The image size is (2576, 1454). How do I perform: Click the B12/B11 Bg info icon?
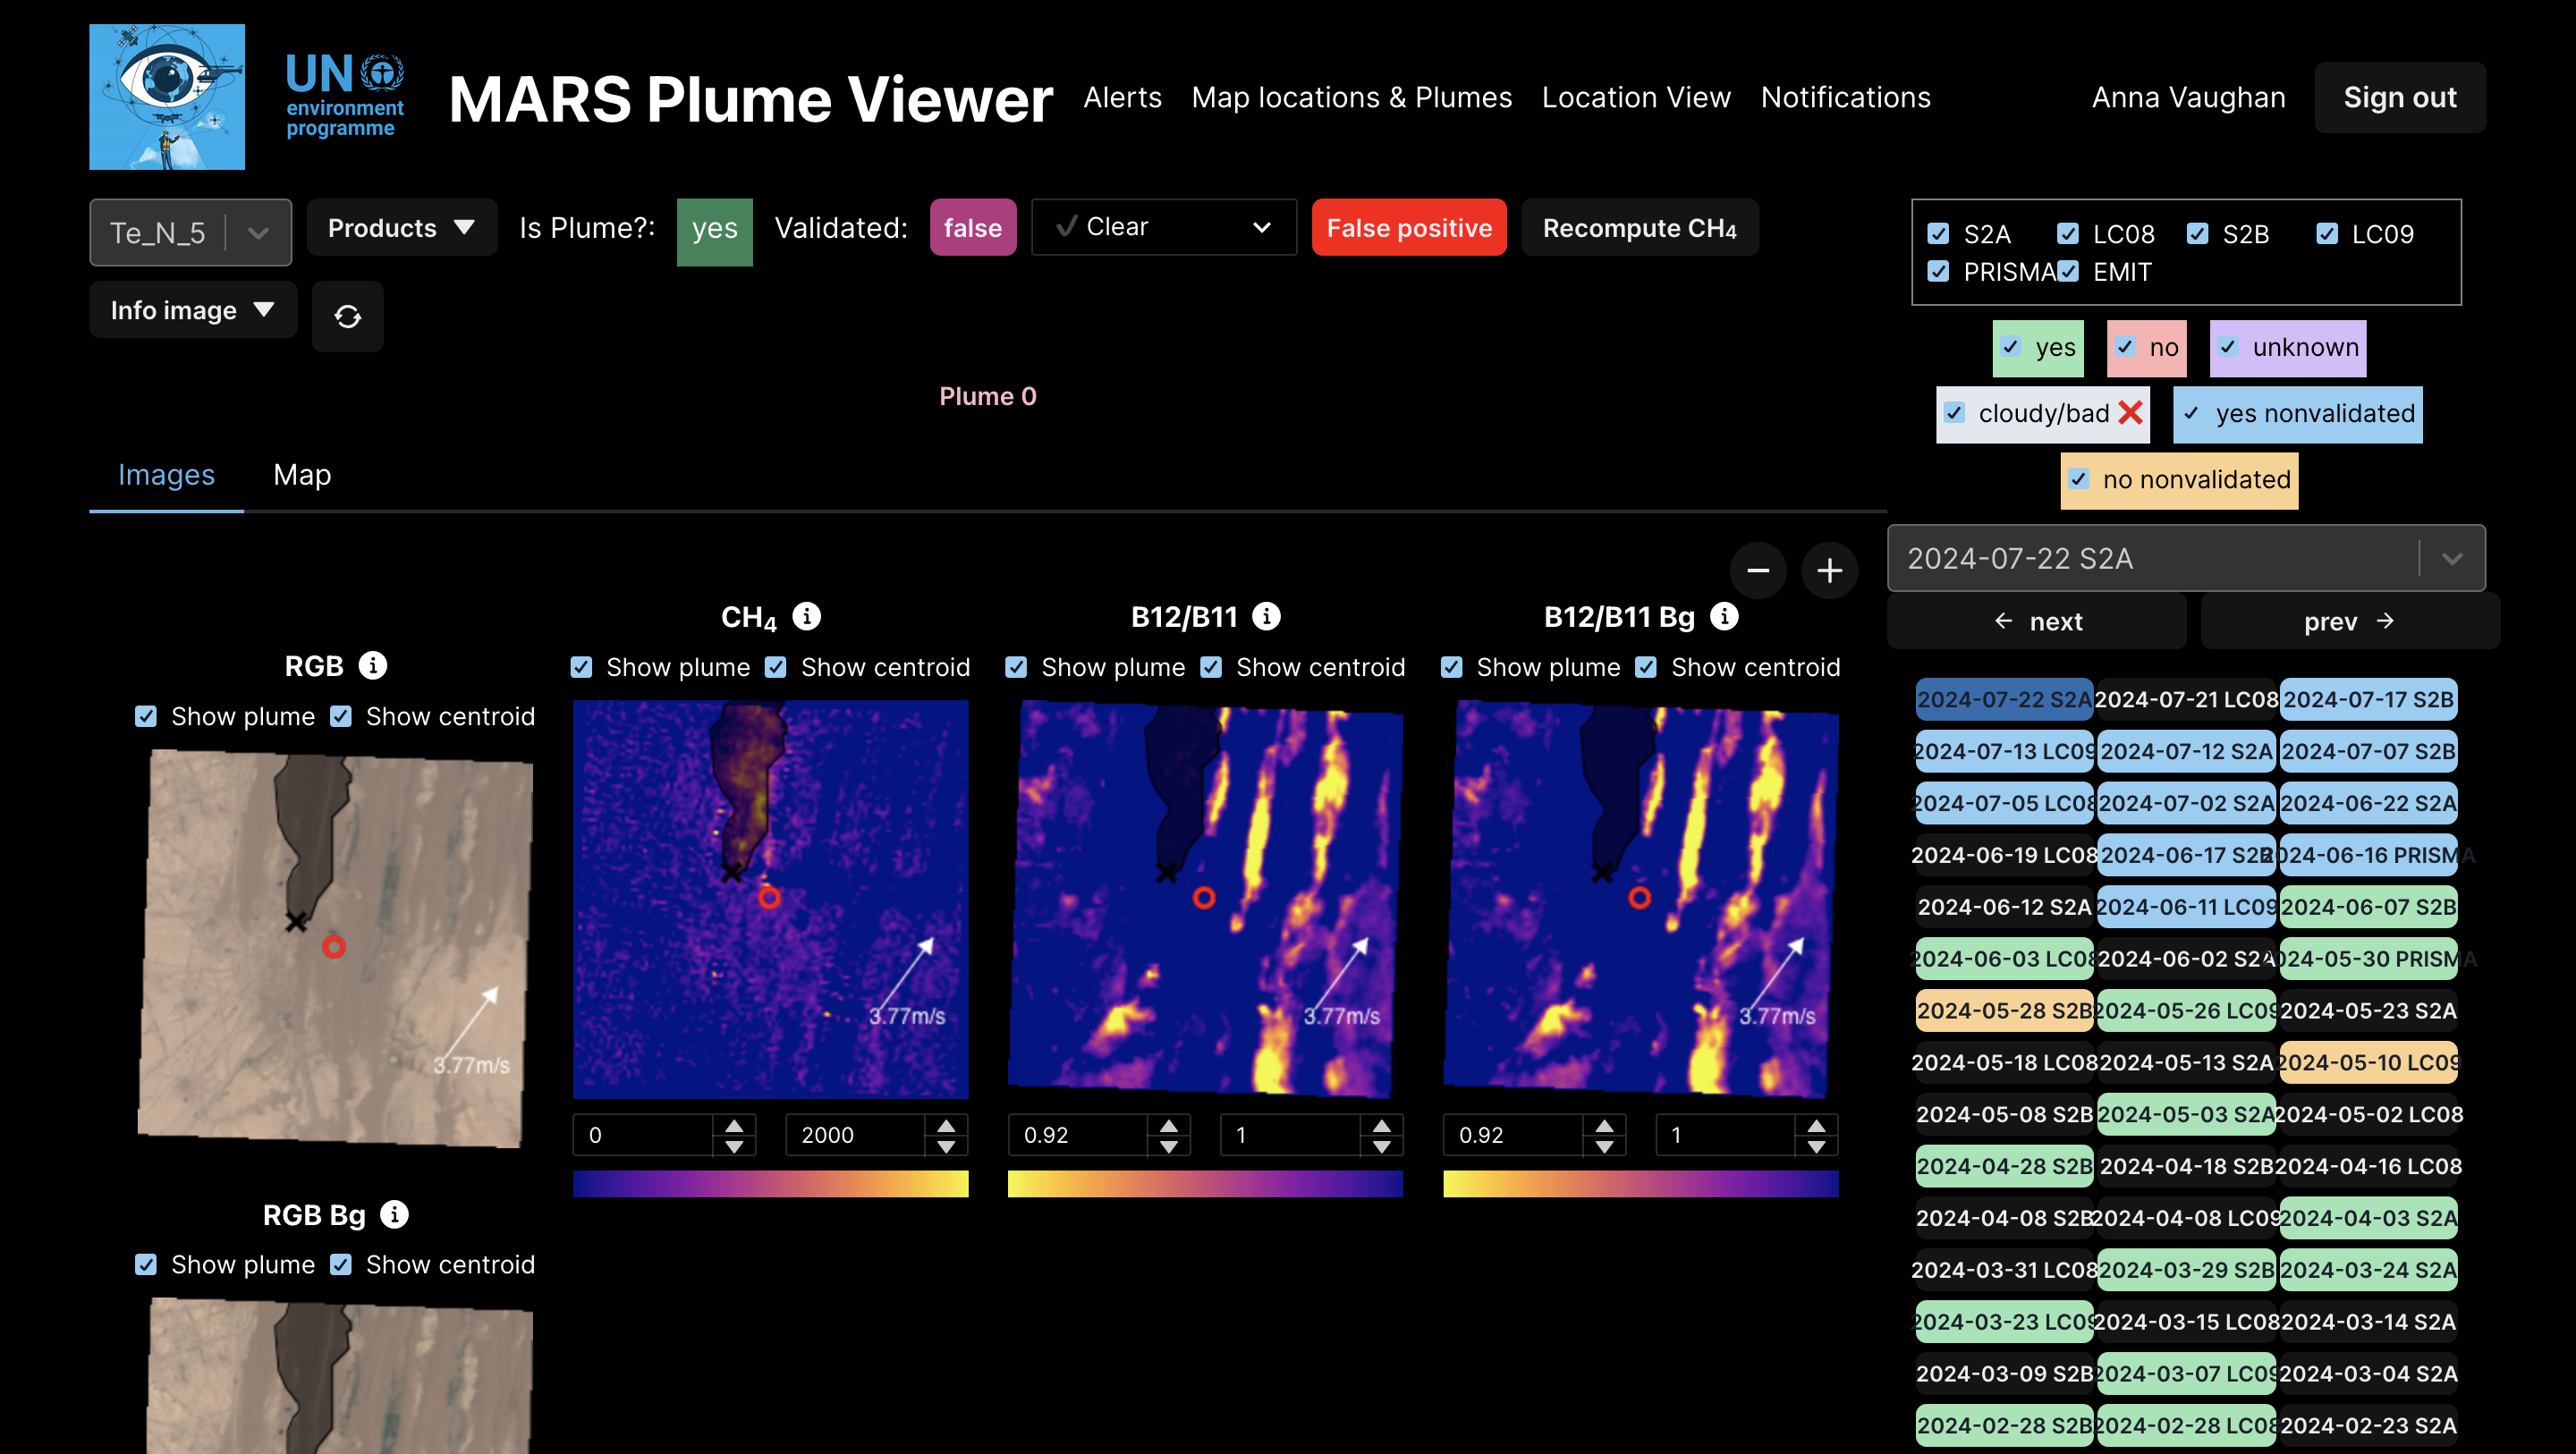pos(1723,616)
